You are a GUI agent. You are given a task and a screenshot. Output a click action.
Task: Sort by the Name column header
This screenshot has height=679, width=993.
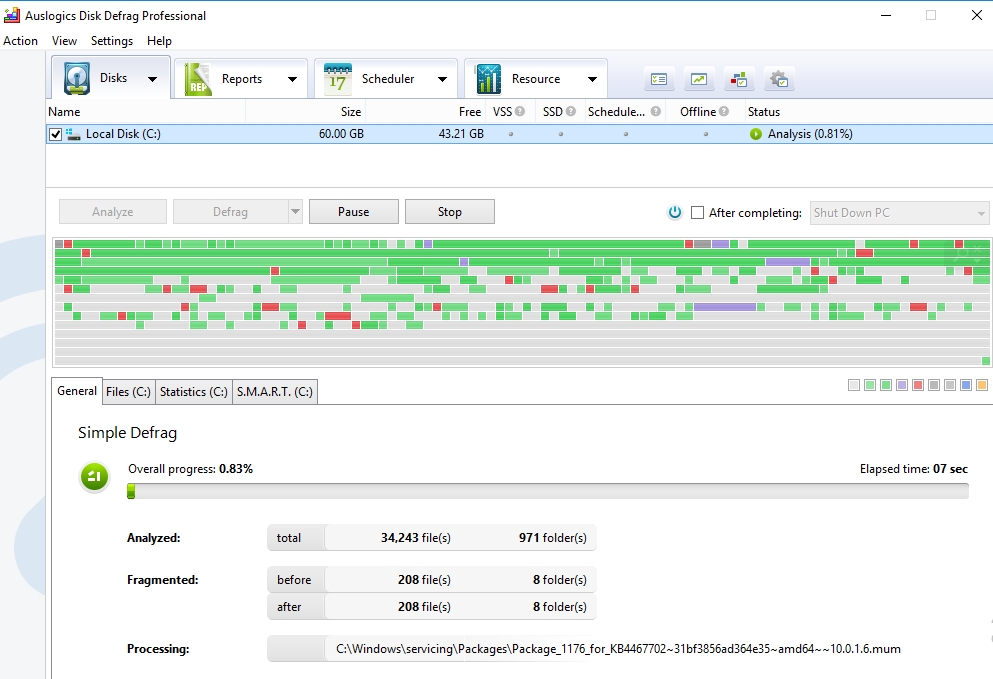pos(146,111)
